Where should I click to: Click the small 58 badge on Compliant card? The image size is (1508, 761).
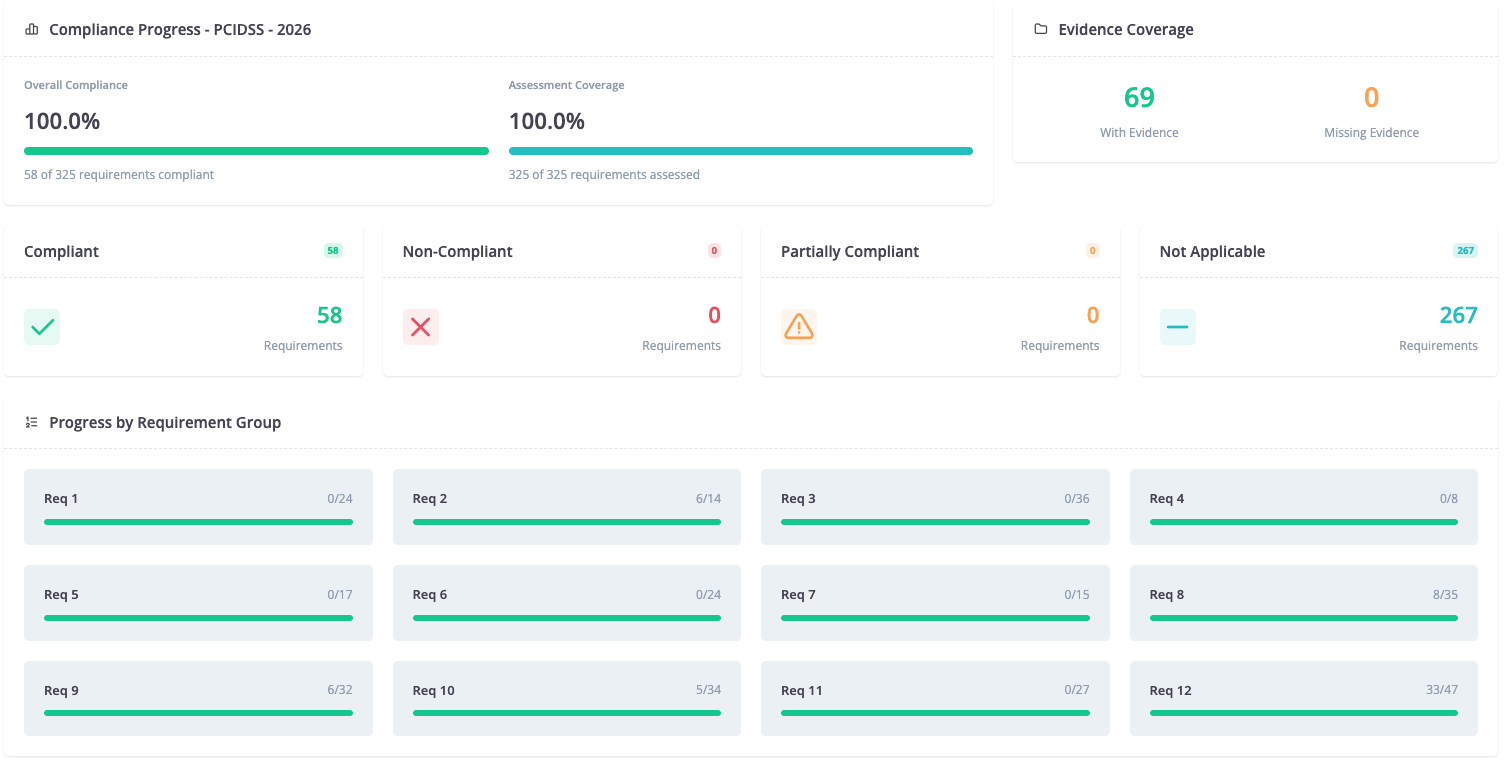point(333,251)
